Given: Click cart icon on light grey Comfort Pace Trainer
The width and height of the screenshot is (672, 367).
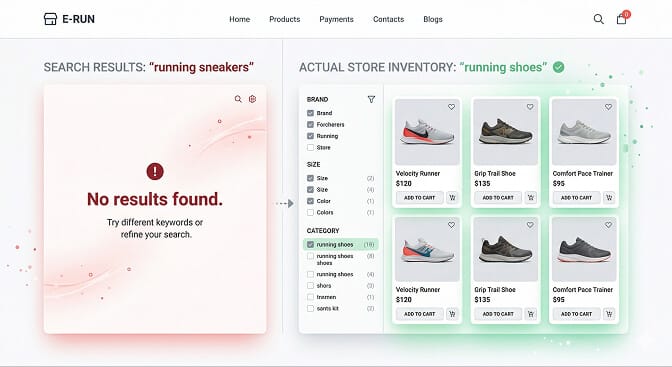Looking at the screenshot, I should point(609,198).
